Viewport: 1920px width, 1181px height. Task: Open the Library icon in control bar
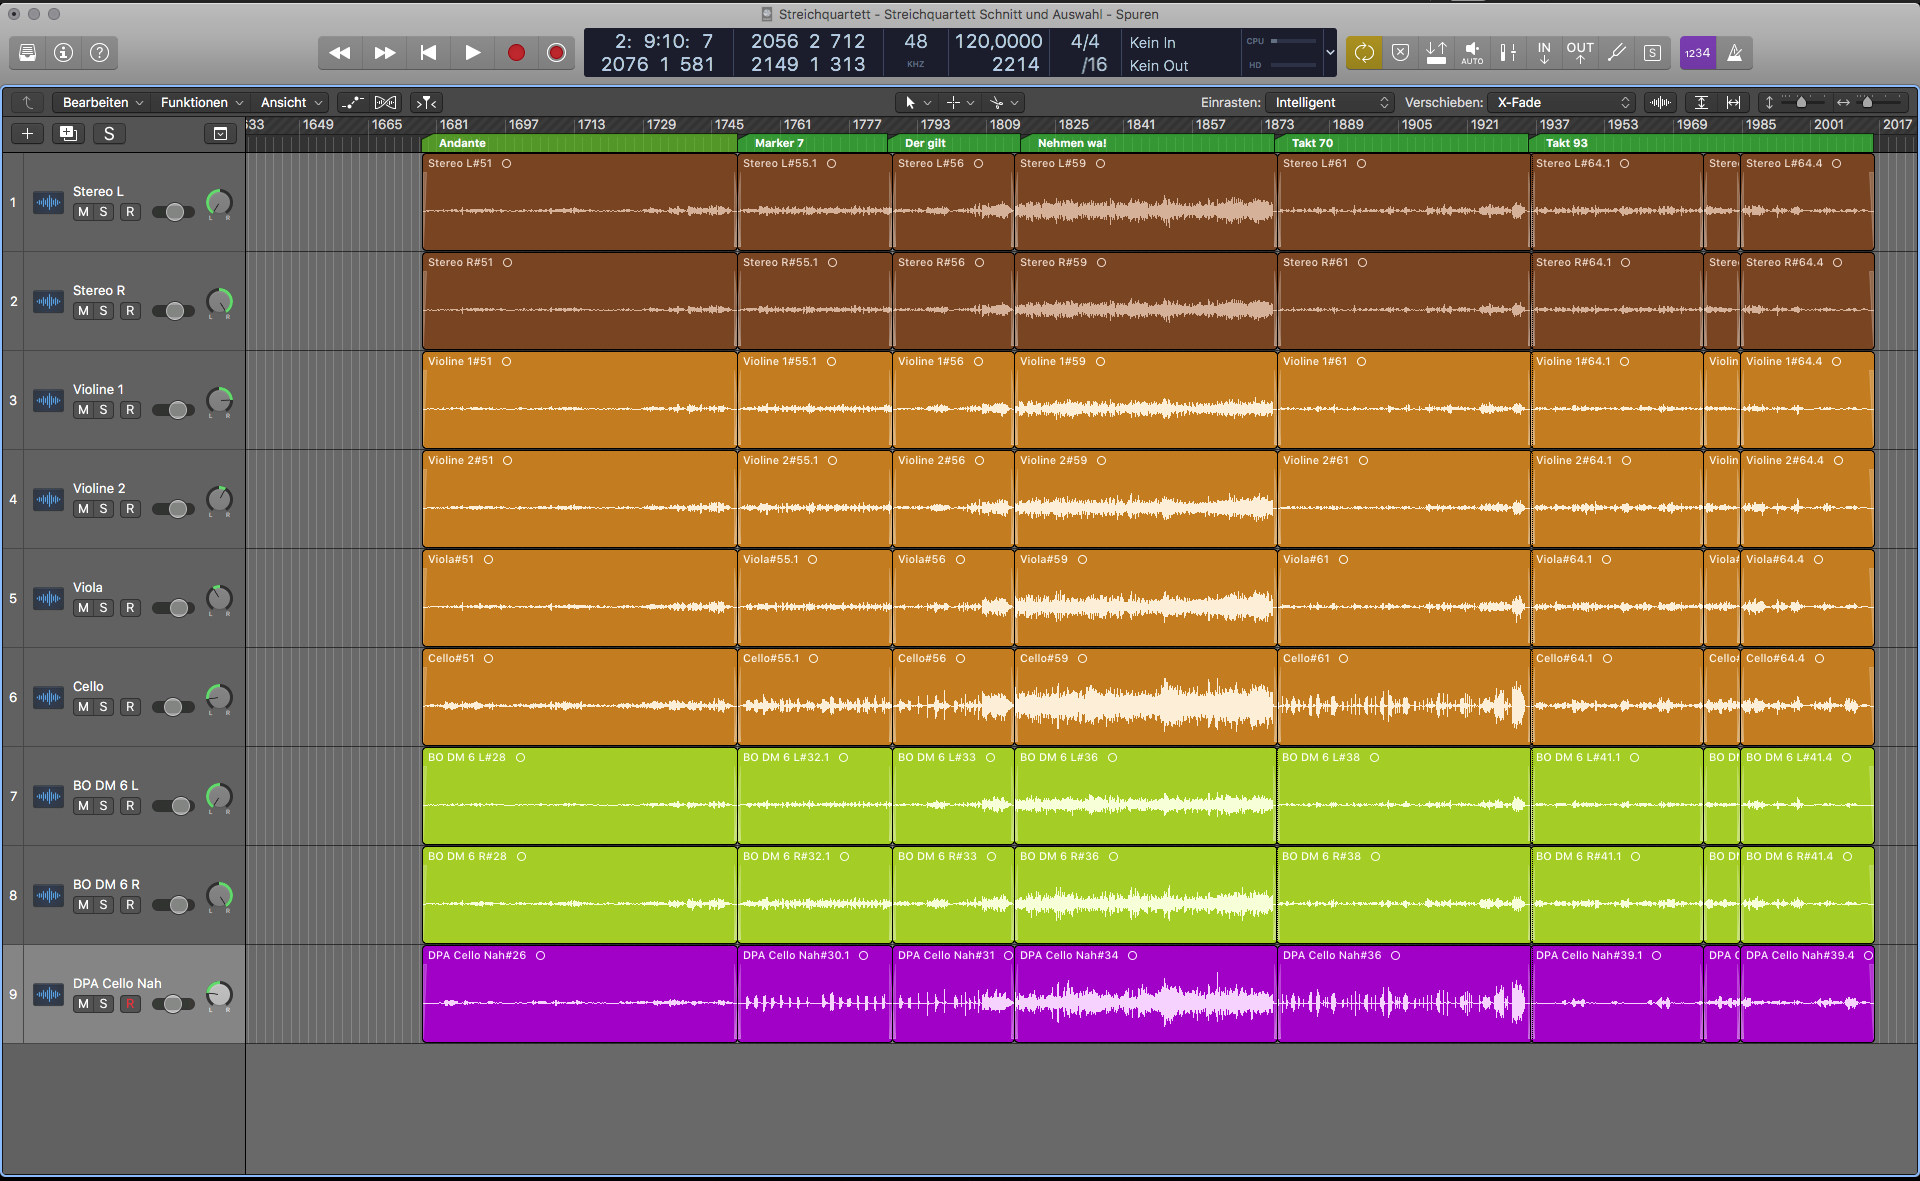pyautogui.click(x=28, y=53)
